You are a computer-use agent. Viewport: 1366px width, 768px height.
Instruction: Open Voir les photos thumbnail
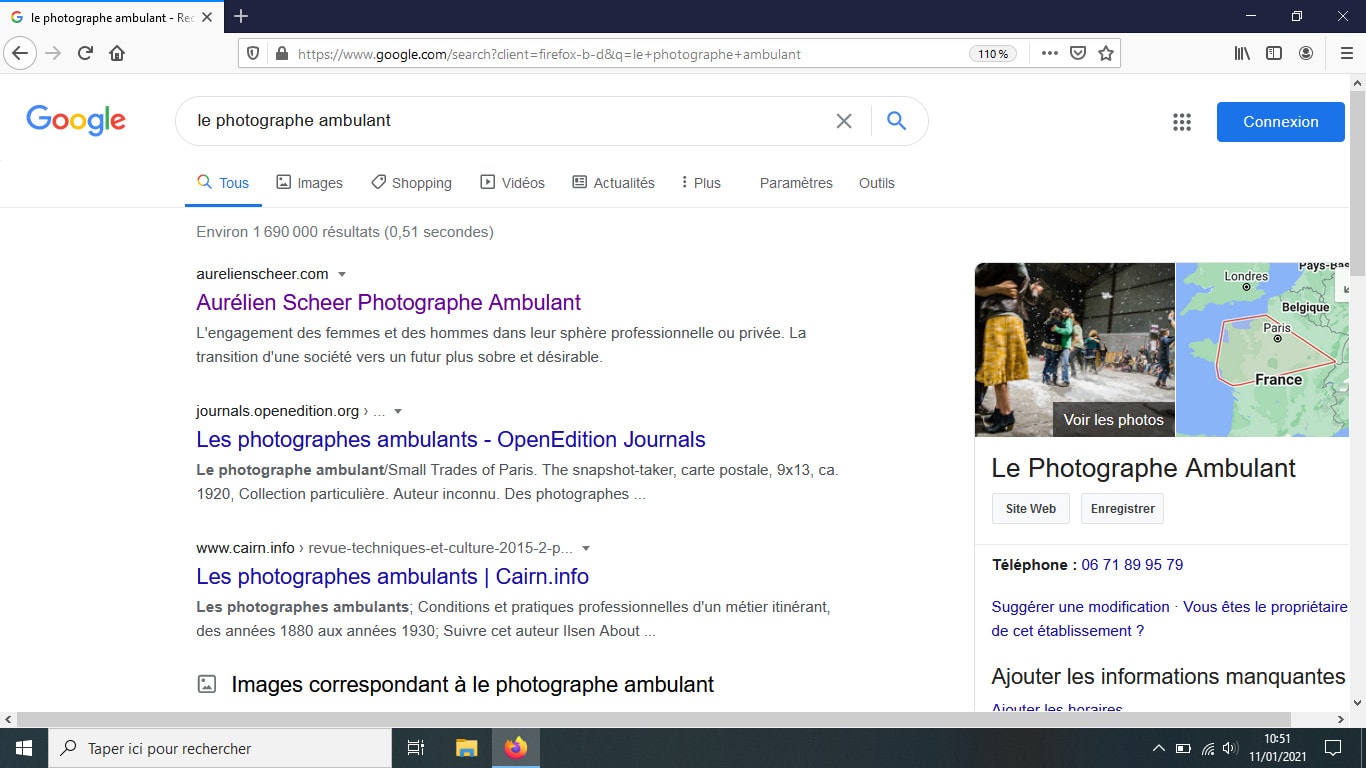[1113, 420]
